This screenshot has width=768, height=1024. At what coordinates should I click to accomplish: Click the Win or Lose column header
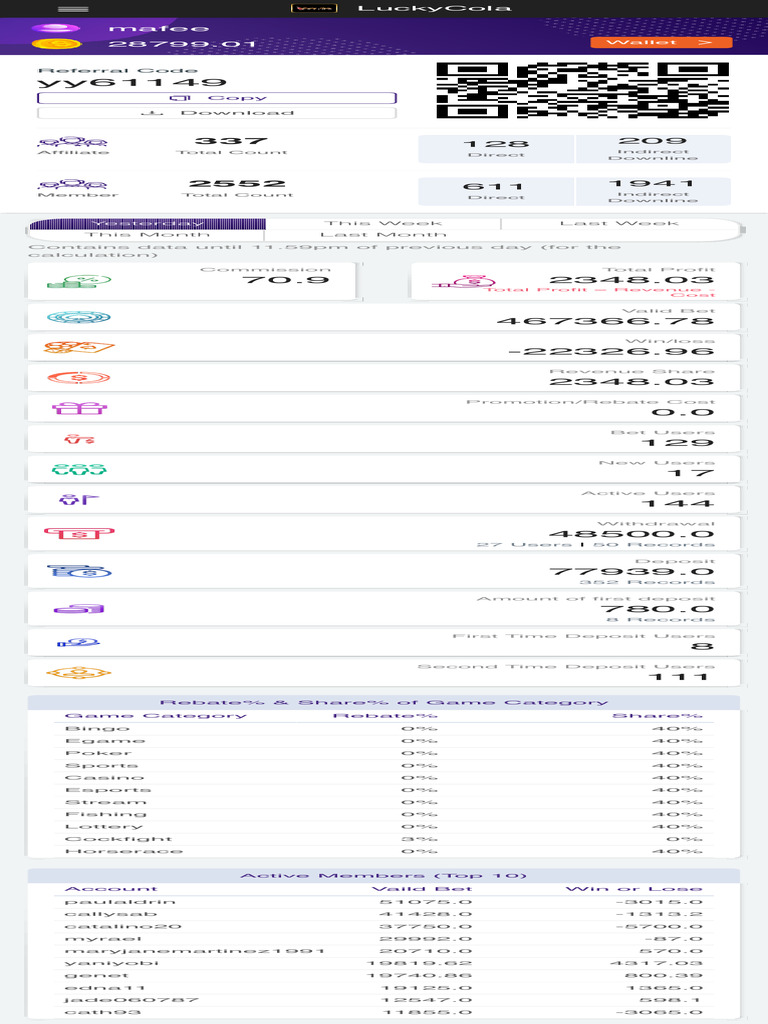(633, 889)
